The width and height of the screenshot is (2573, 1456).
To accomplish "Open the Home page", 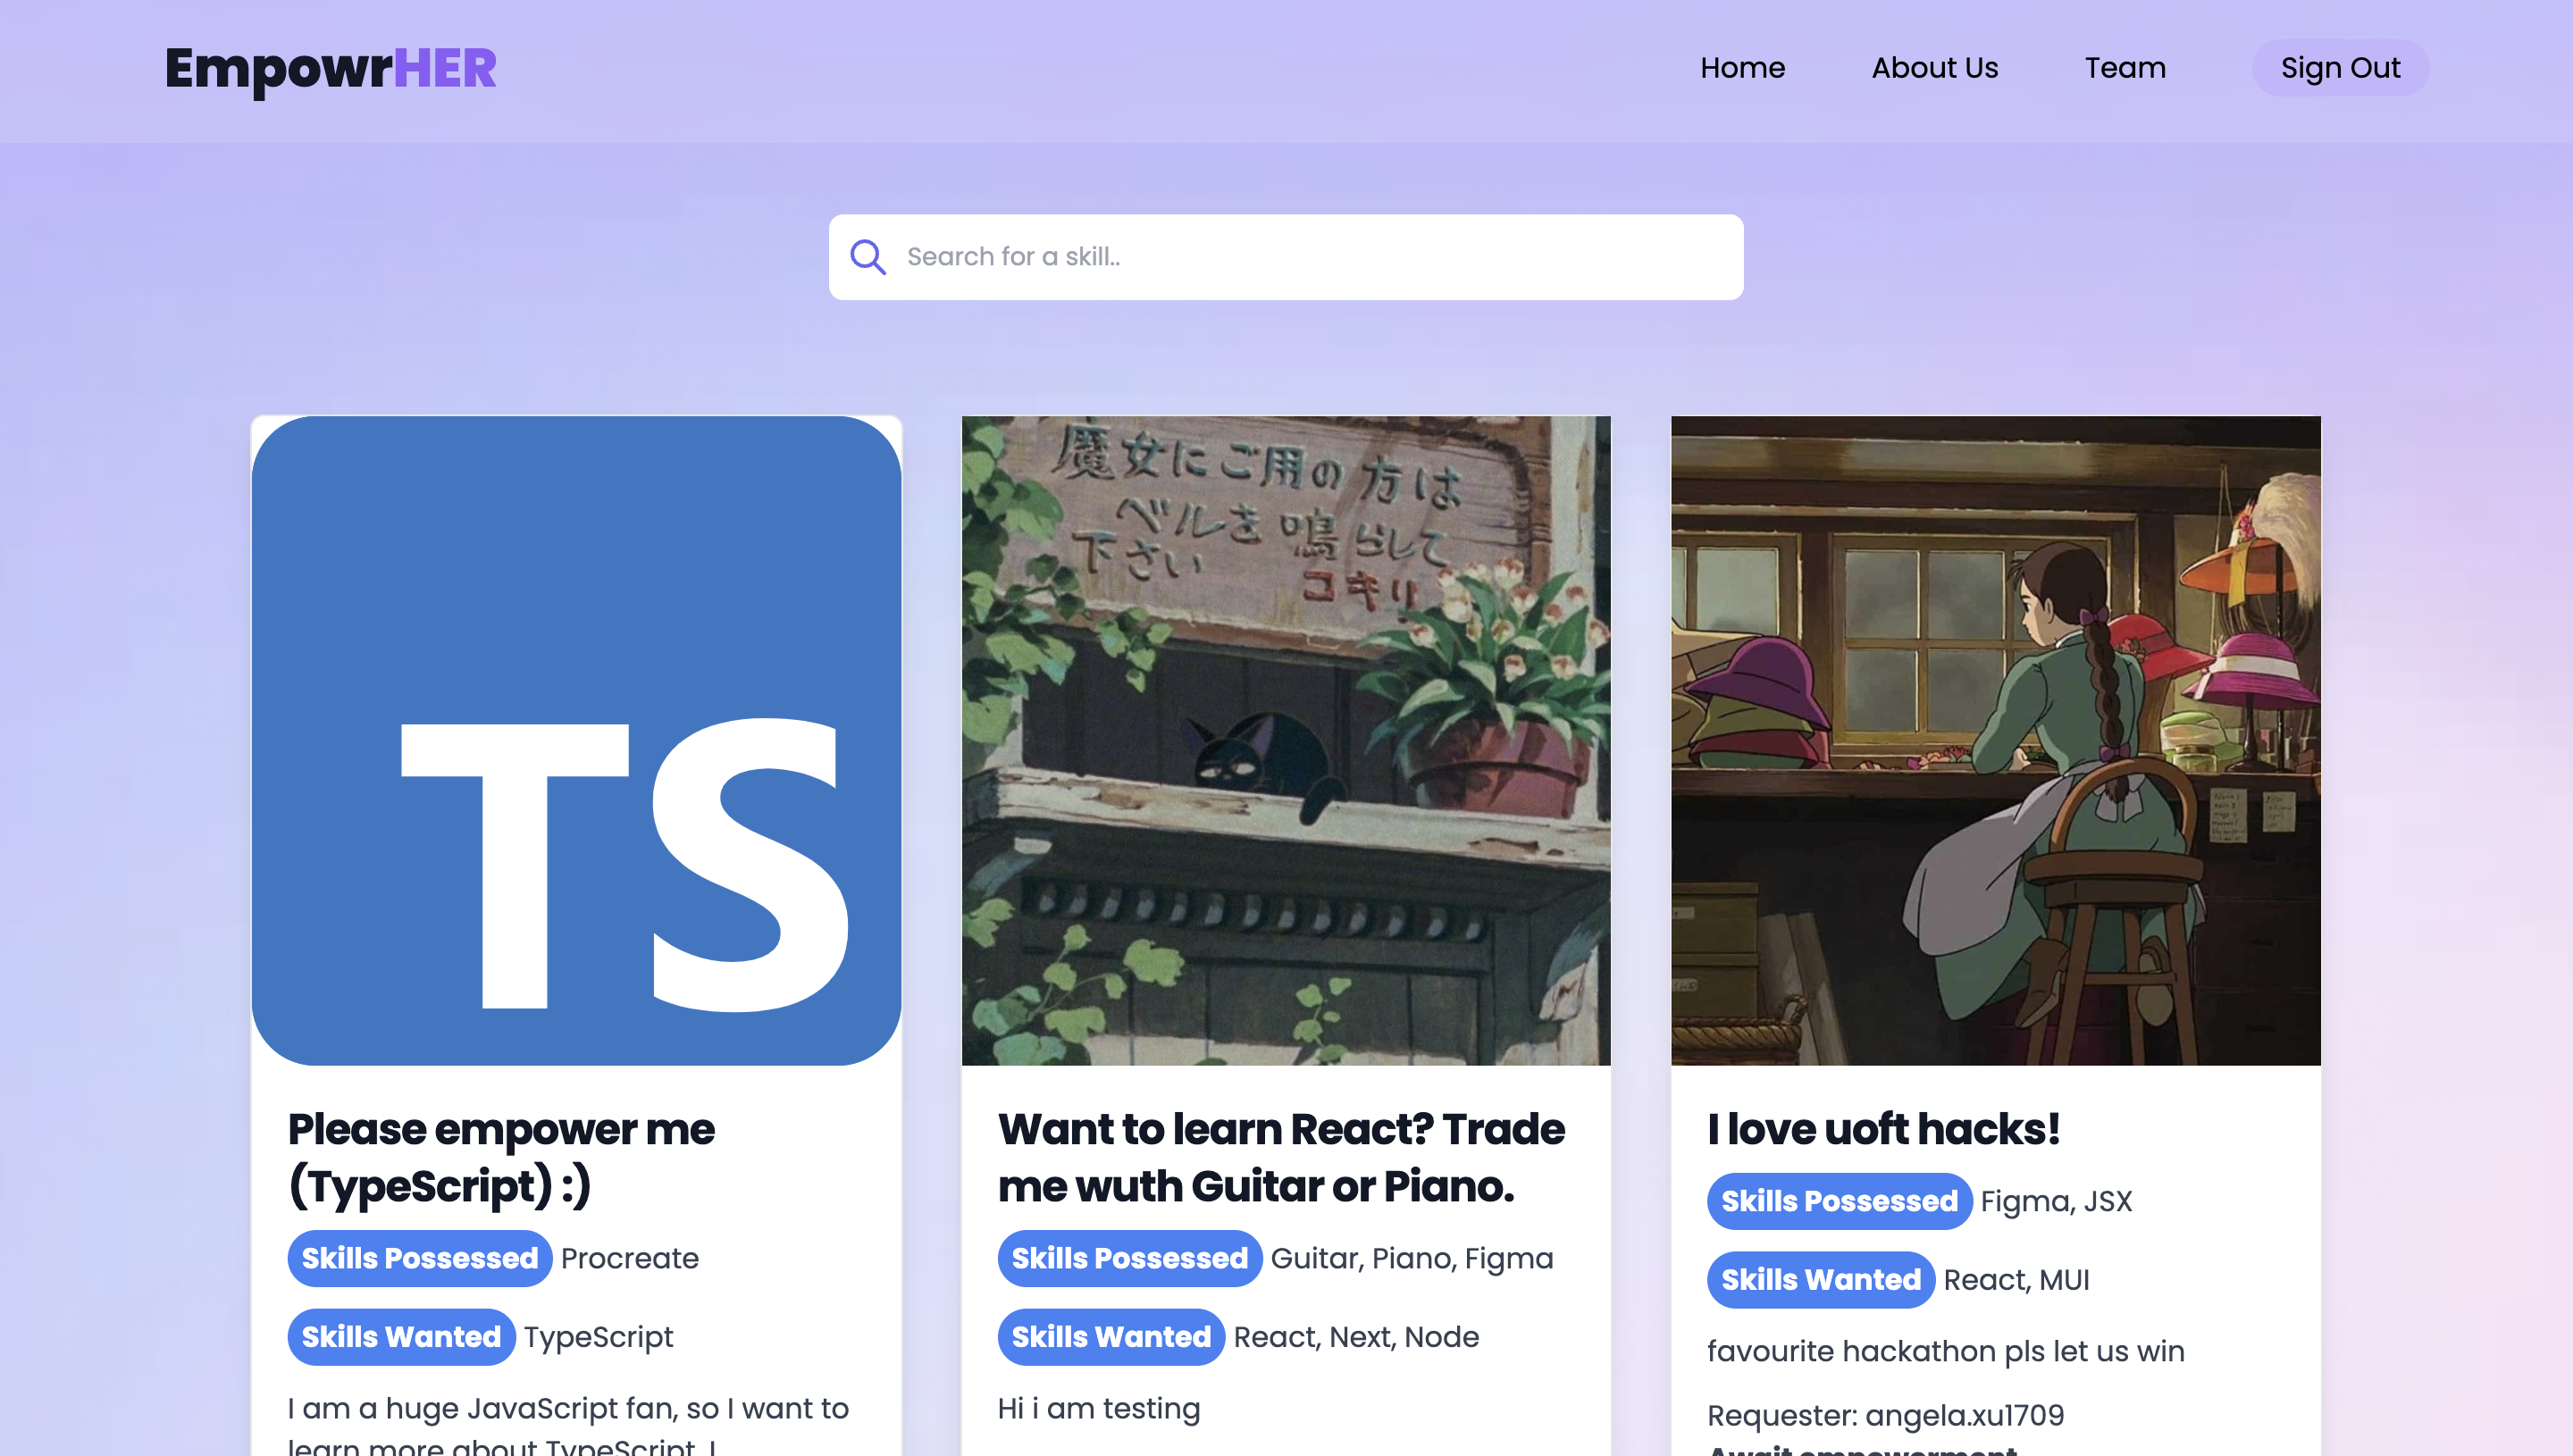I will 1742,68.
